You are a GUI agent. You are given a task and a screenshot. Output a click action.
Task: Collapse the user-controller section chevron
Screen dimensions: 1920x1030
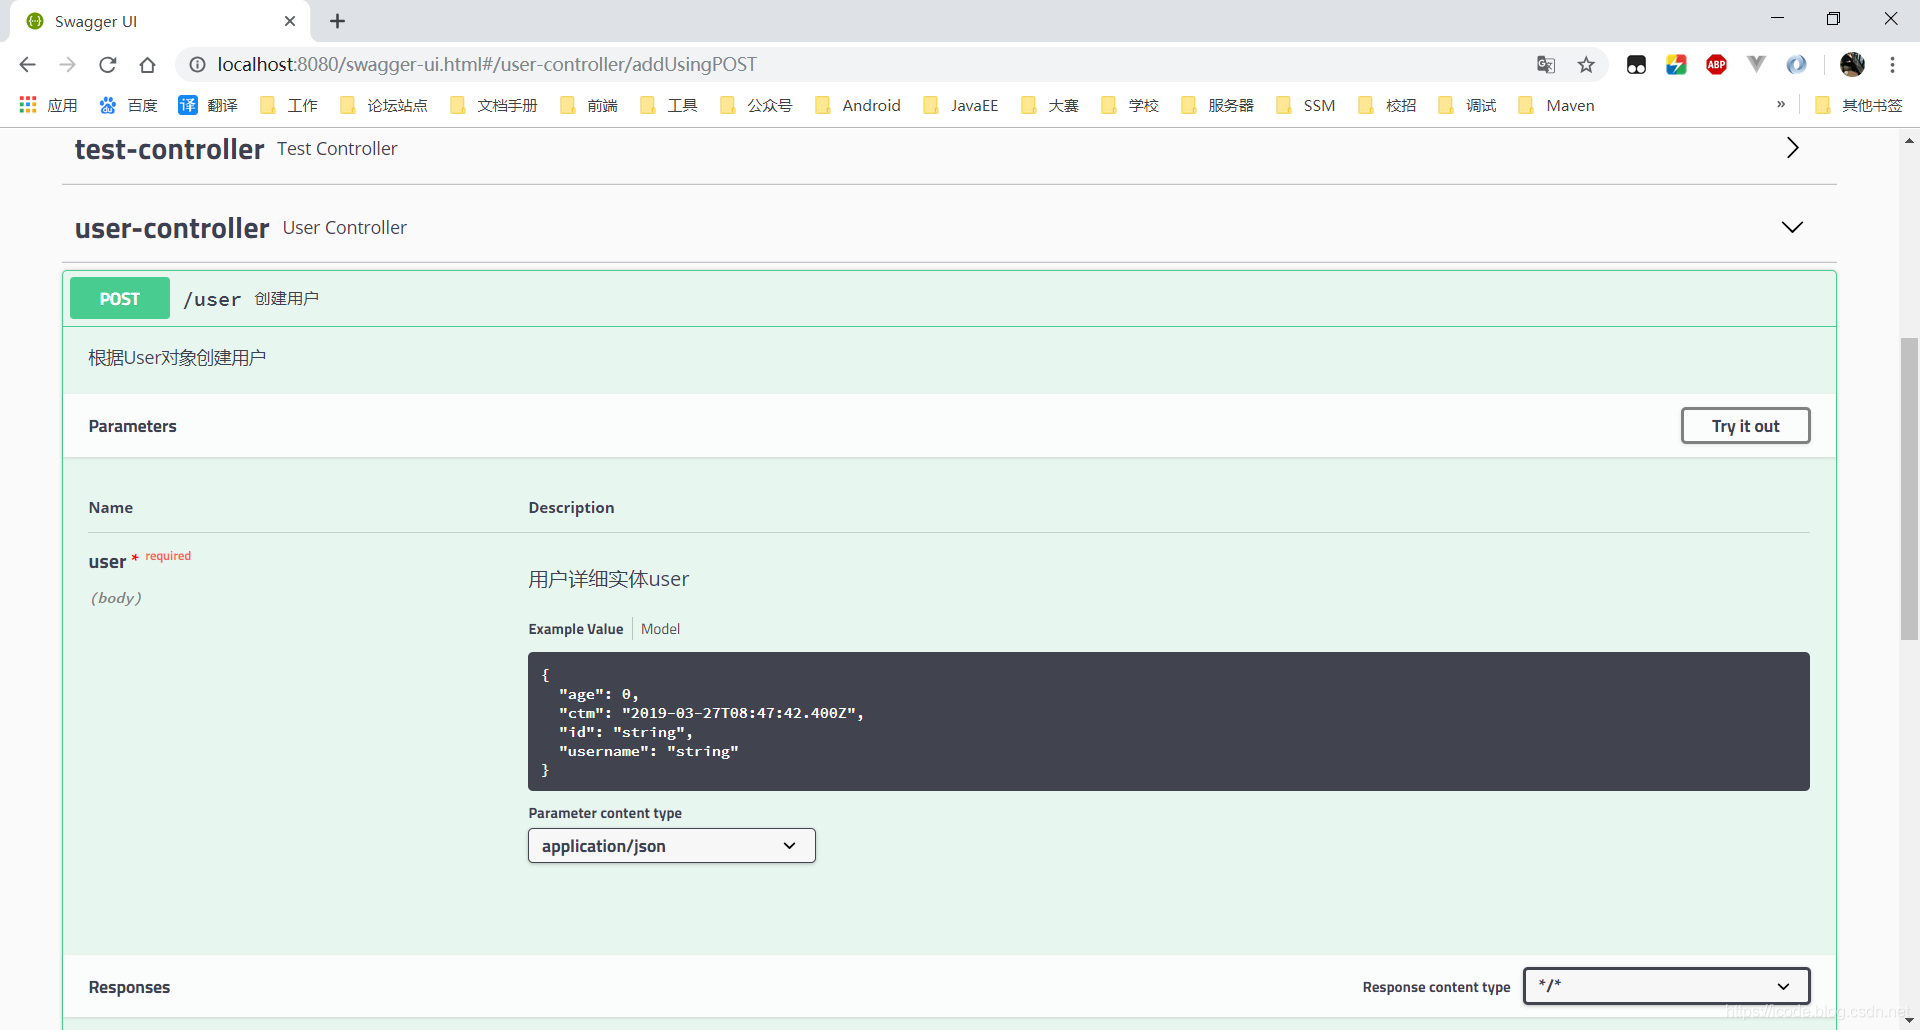coord(1791,227)
